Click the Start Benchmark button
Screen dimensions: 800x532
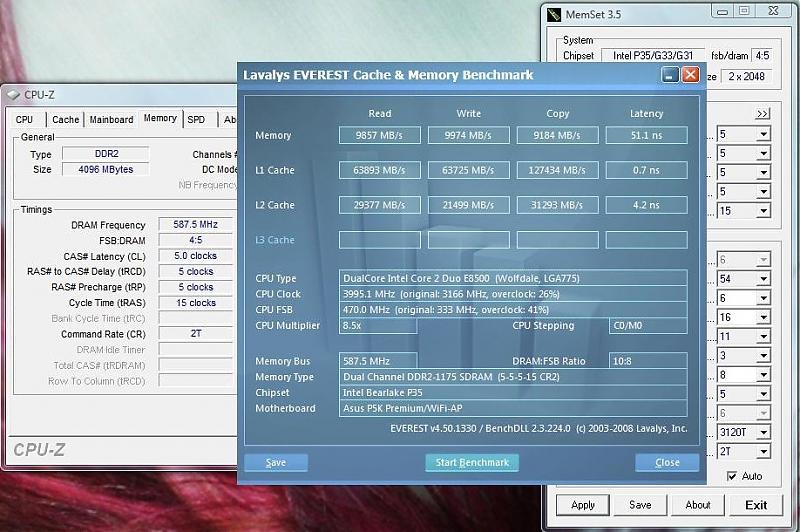472,463
